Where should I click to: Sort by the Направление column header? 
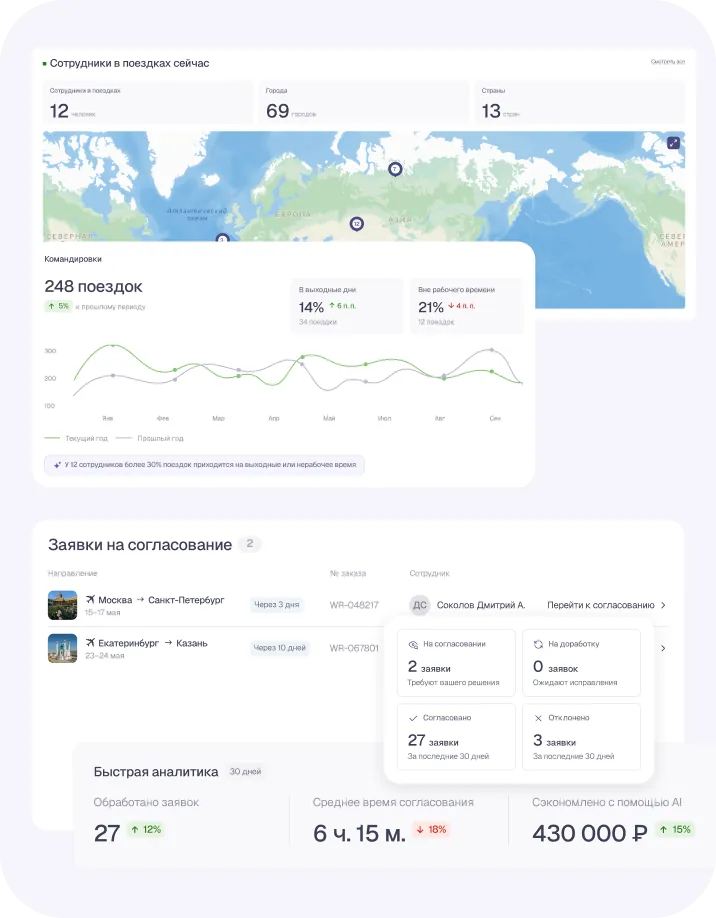pyautogui.click(x=73, y=573)
